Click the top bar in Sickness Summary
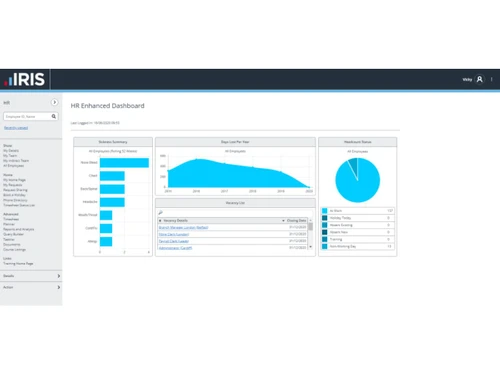This screenshot has width=500, height=375. [x=124, y=163]
